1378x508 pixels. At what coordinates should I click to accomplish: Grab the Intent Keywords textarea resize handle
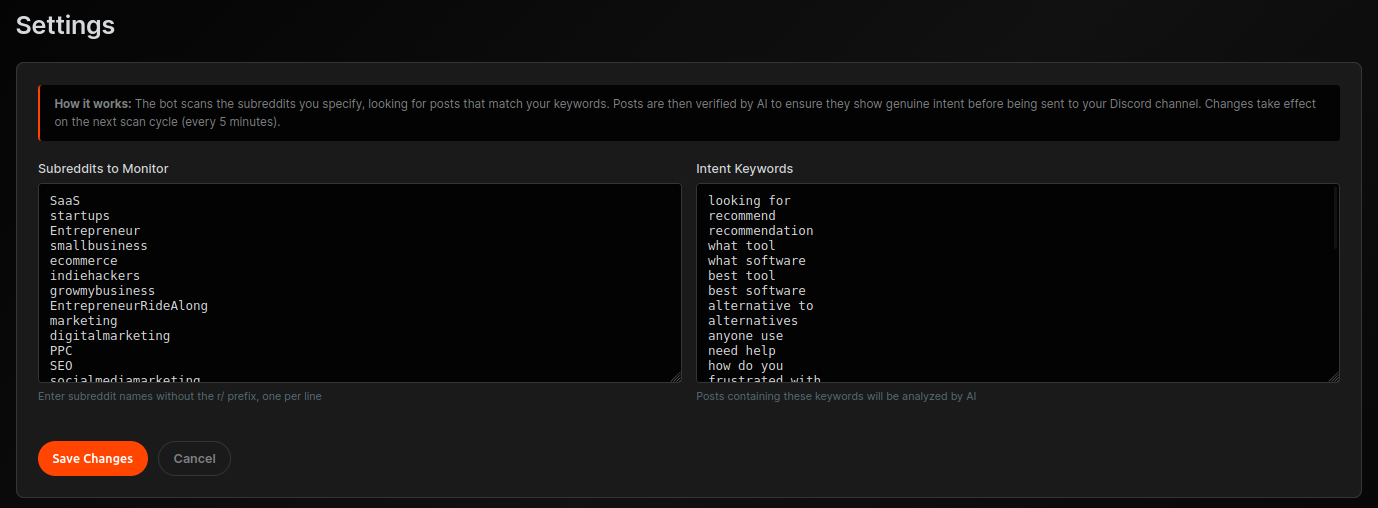point(1333,376)
